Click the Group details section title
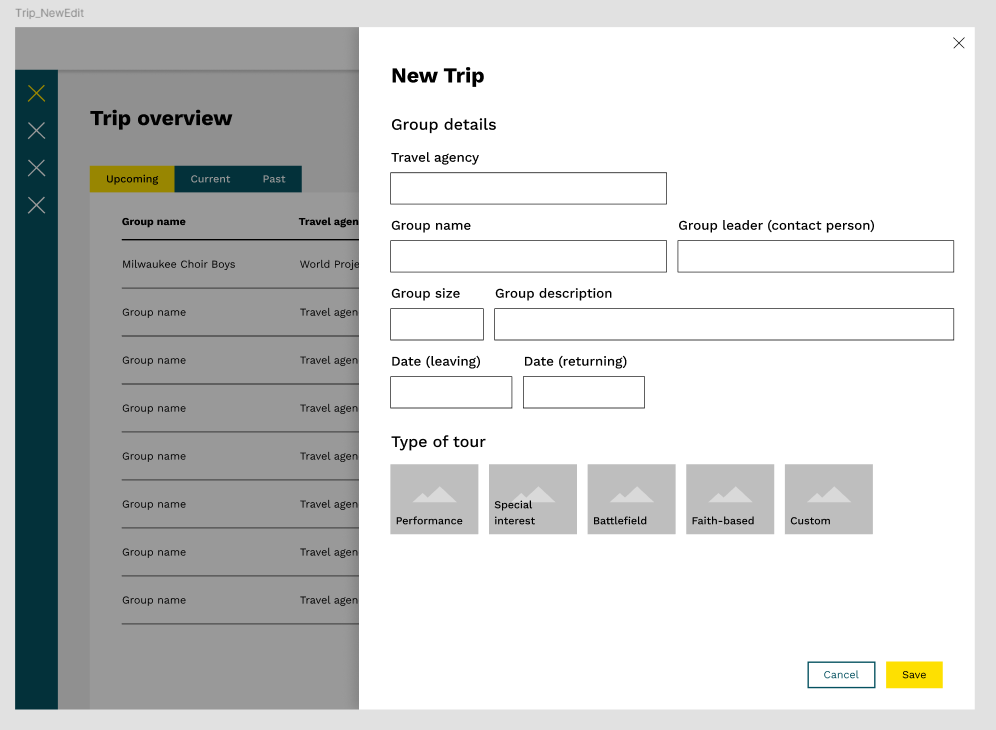 pos(443,125)
